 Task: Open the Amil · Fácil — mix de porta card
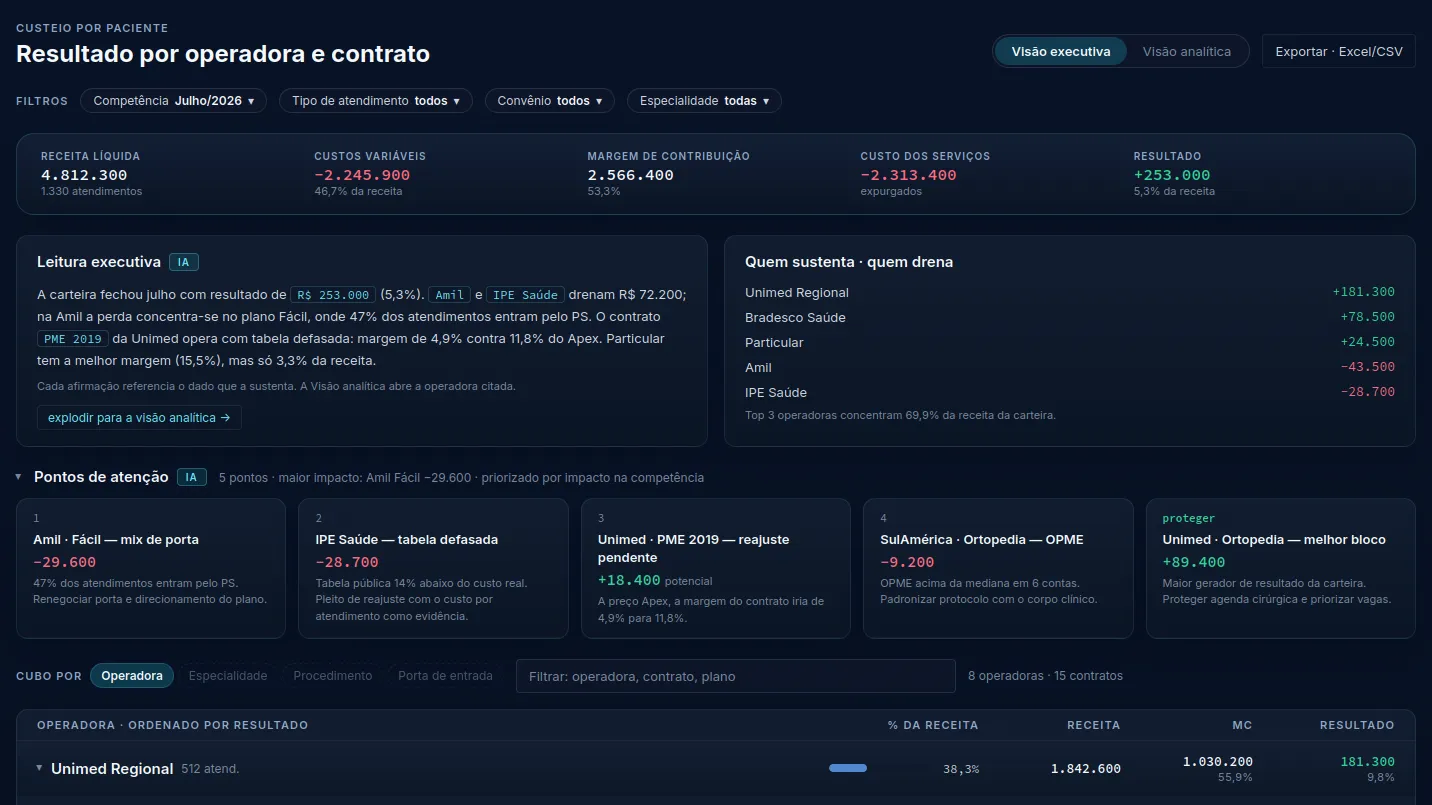151,568
